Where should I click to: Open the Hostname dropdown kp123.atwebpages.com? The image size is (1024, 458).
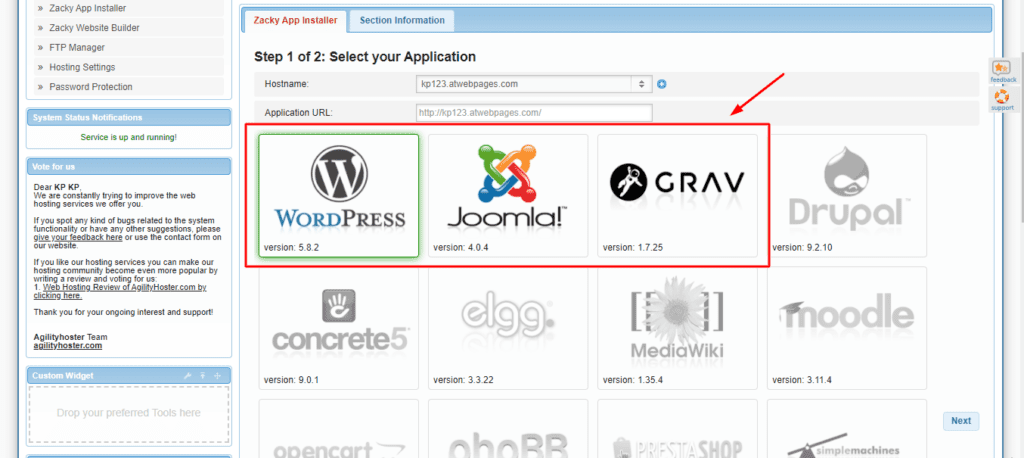click(533, 84)
